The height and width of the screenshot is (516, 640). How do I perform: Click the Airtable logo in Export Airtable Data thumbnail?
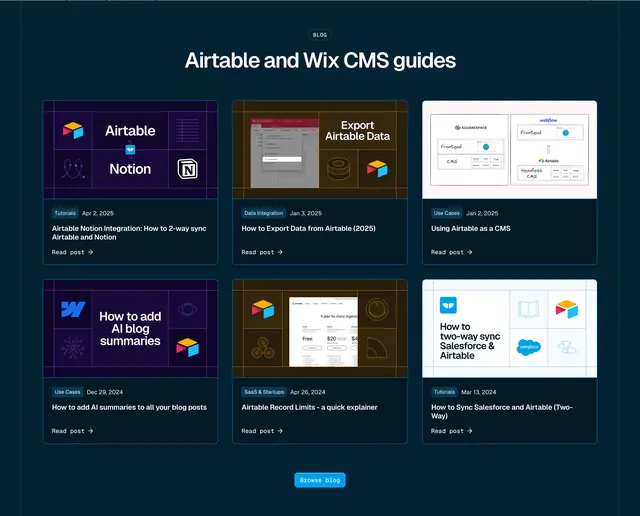tap(377, 169)
